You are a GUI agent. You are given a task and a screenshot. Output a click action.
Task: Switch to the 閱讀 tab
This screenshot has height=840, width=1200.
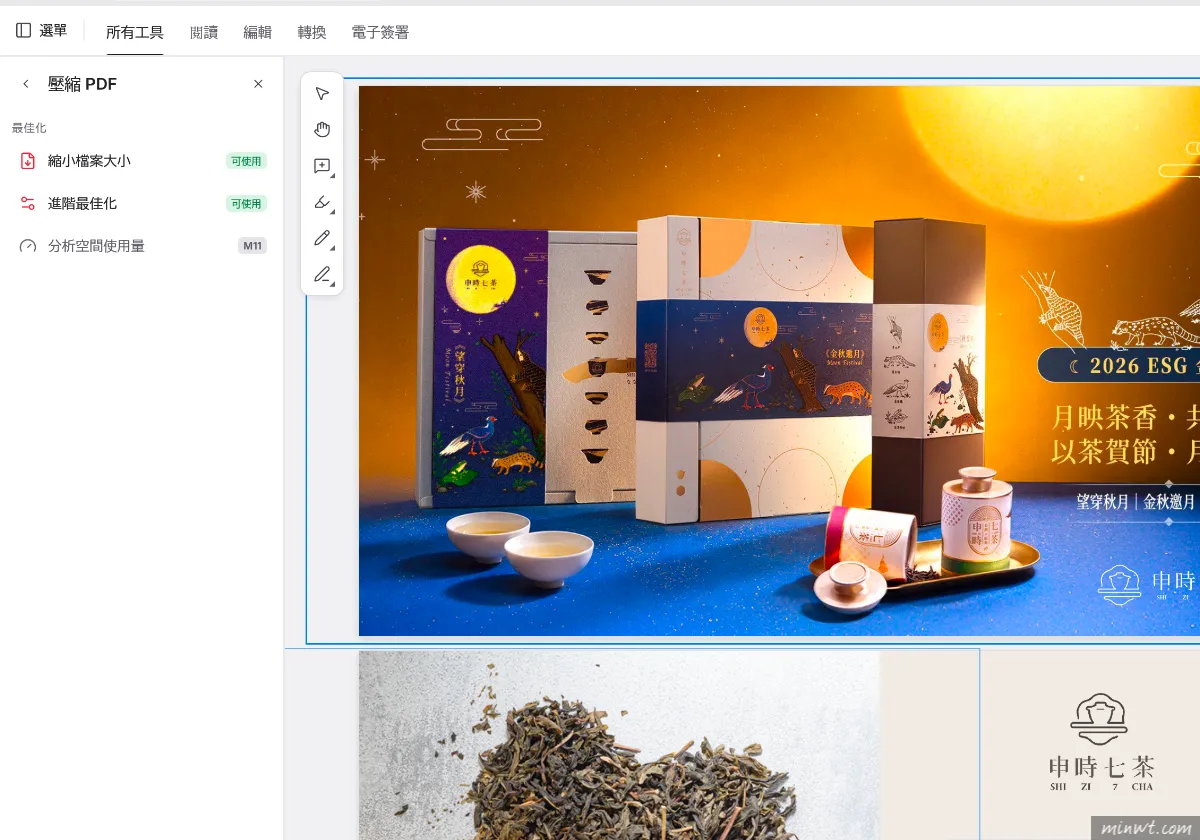(x=204, y=32)
